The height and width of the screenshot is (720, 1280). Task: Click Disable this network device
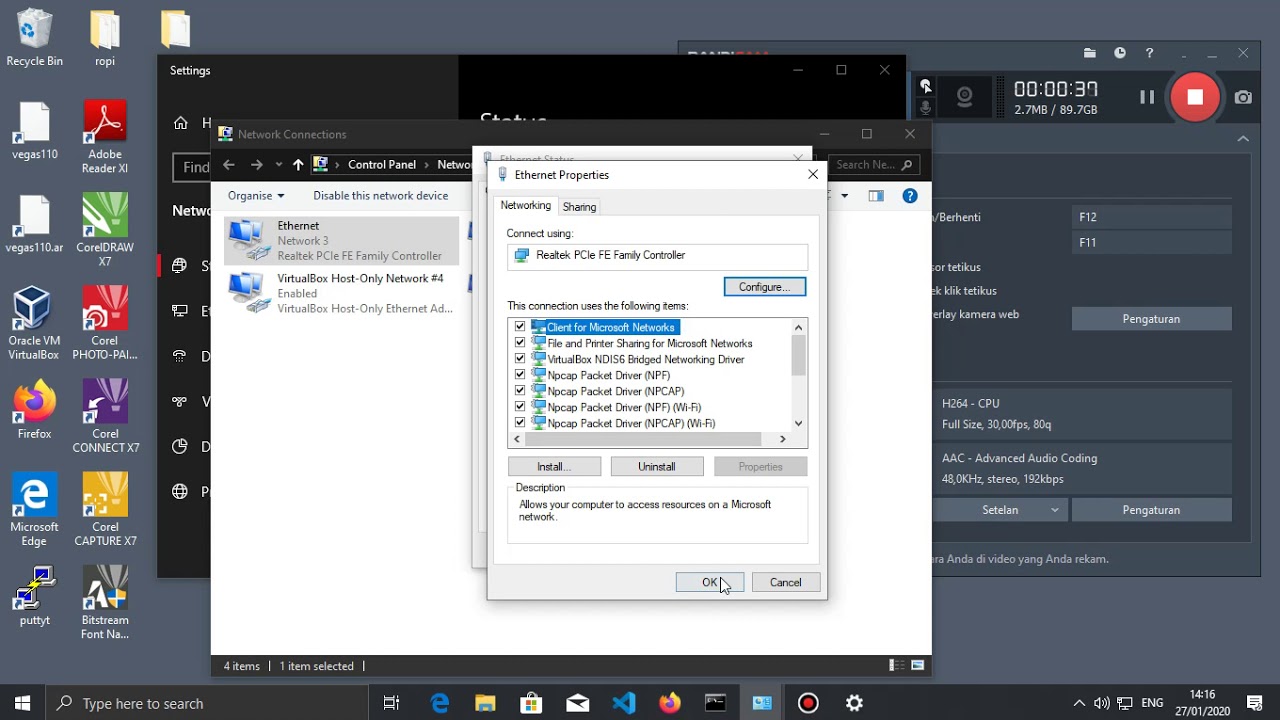click(x=380, y=196)
